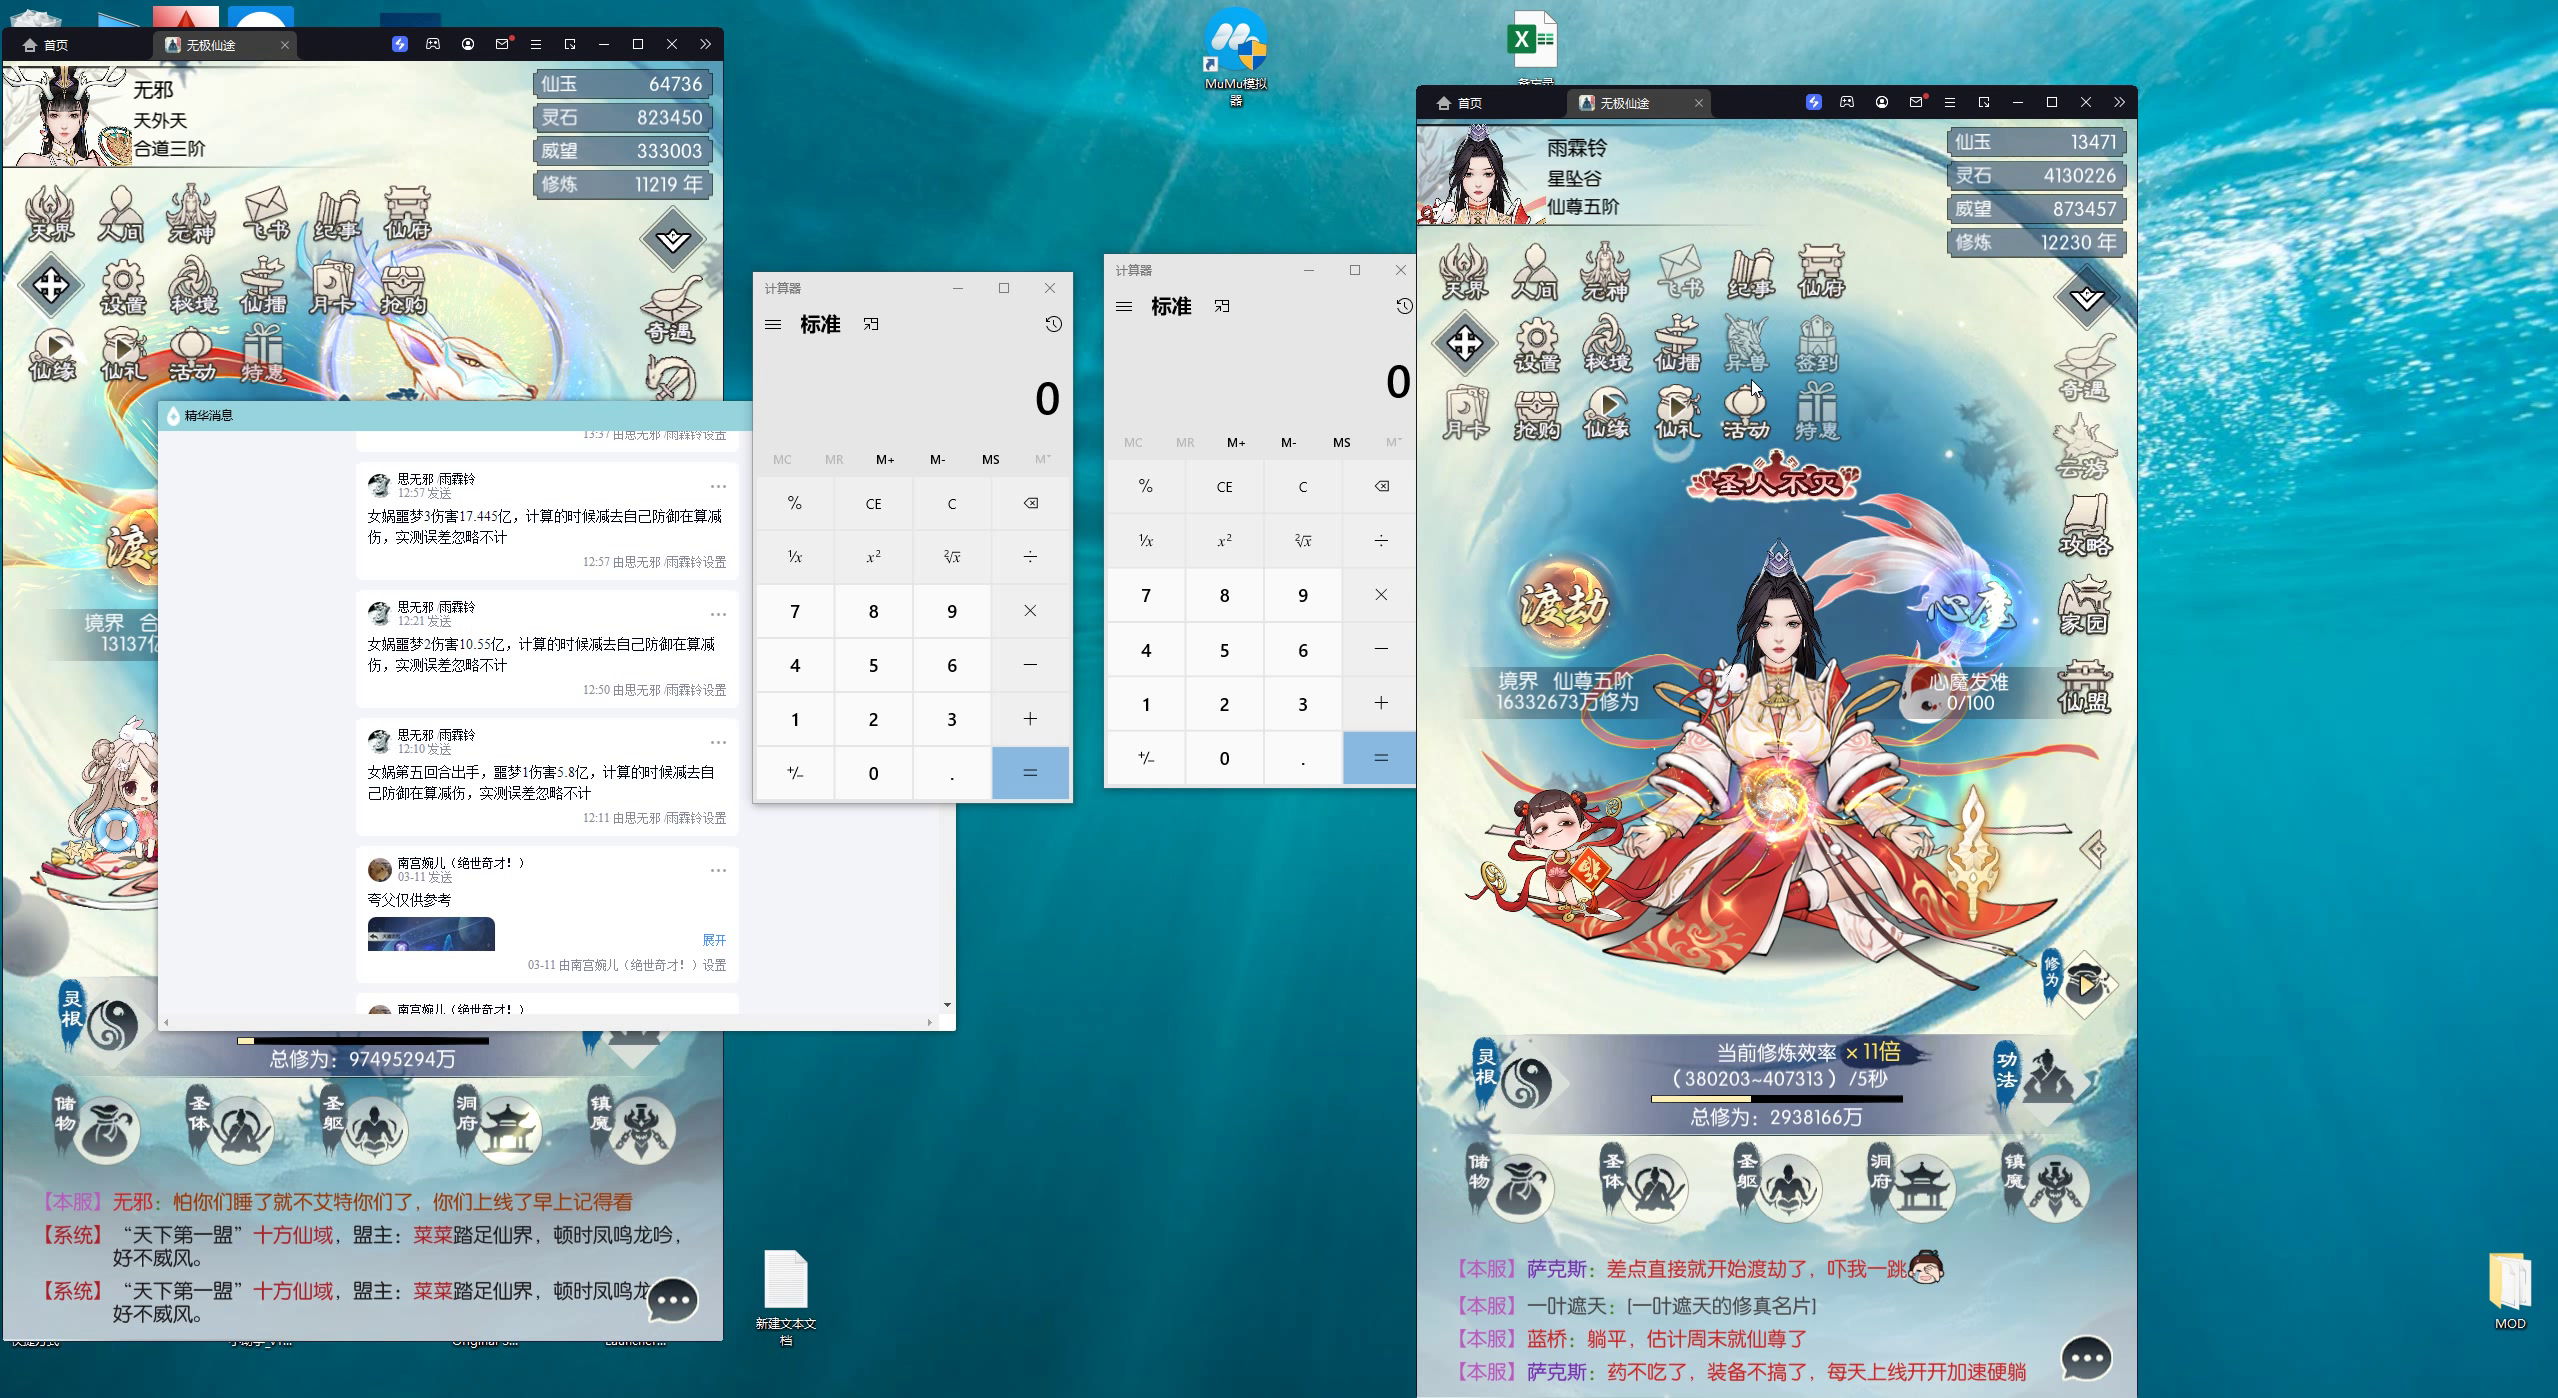Open 攻略 guide icon in right game window

2085,526
